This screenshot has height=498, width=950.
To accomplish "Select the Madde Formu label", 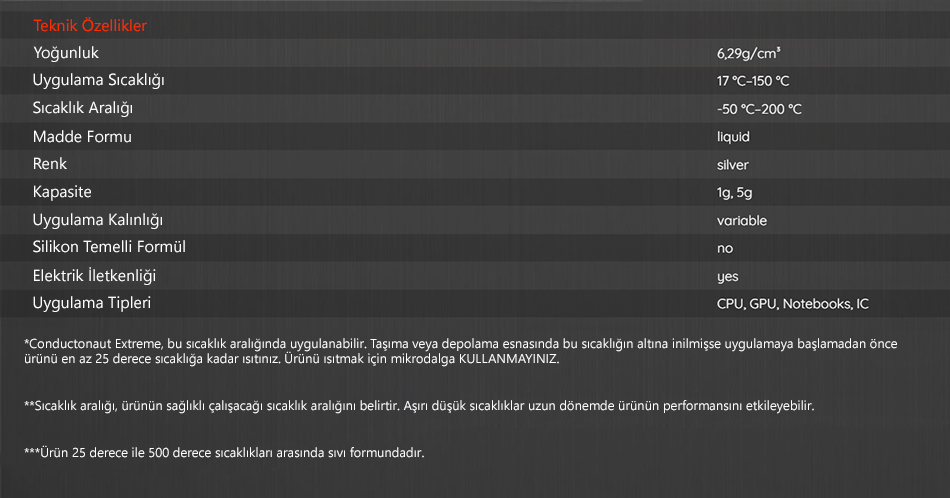I will pos(82,136).
